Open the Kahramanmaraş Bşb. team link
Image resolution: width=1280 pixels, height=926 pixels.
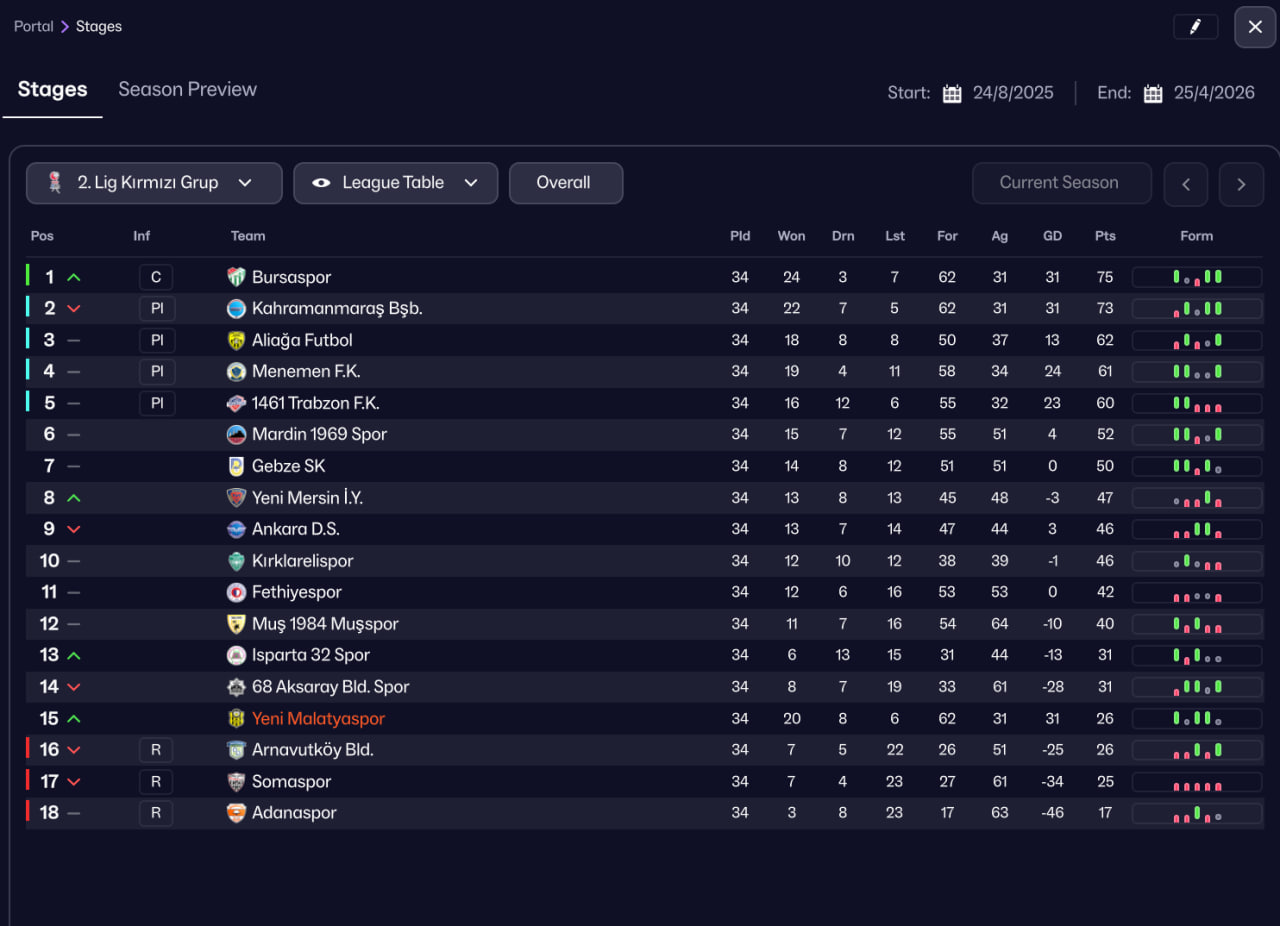(x=337, y=308)
